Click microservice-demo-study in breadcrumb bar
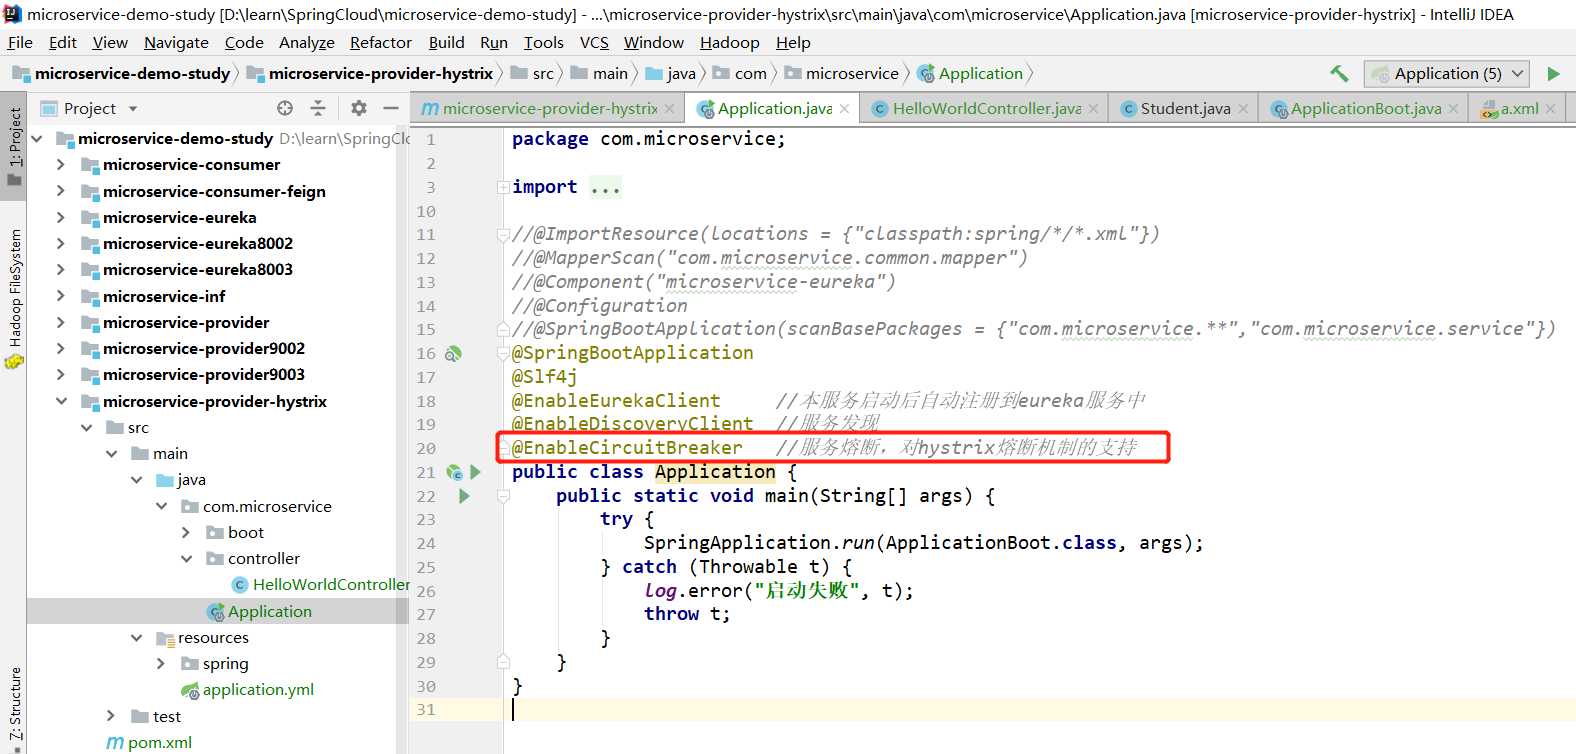Viewport: 1576px width, 754px height. pyautogui.click(x=122, y=73)
